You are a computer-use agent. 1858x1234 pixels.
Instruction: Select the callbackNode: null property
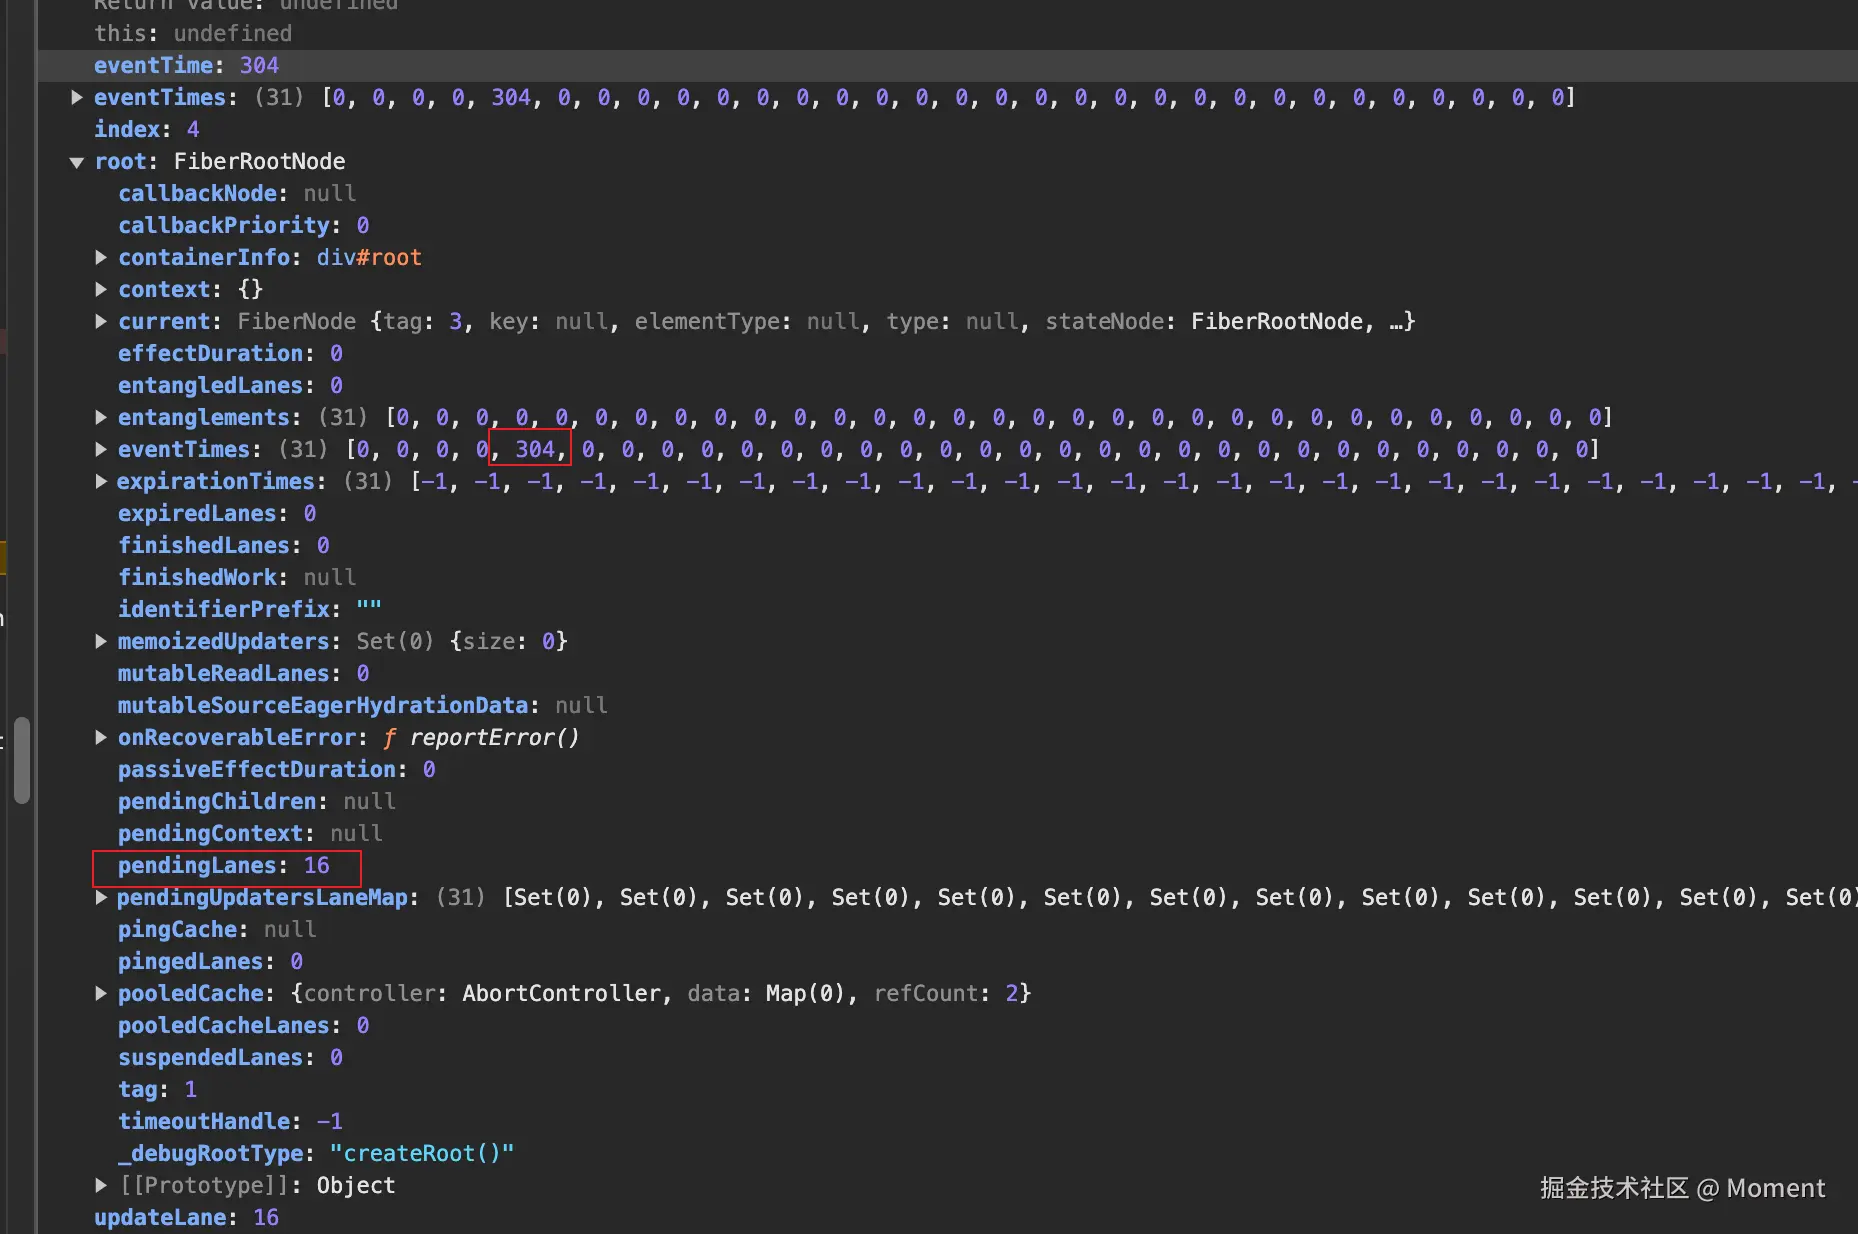pyautogui.click(x=237, y=193)
